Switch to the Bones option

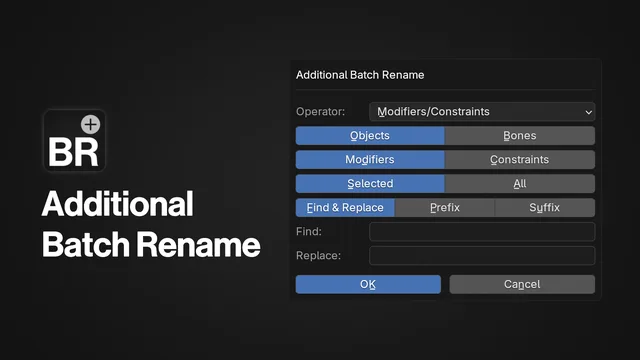520,136
